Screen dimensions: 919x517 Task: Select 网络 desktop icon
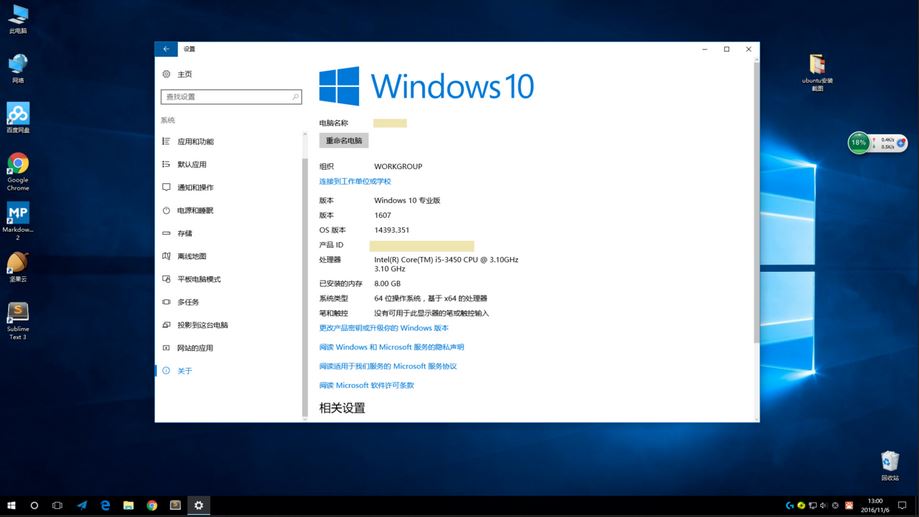pyautogui.click(x=18, y=69)
